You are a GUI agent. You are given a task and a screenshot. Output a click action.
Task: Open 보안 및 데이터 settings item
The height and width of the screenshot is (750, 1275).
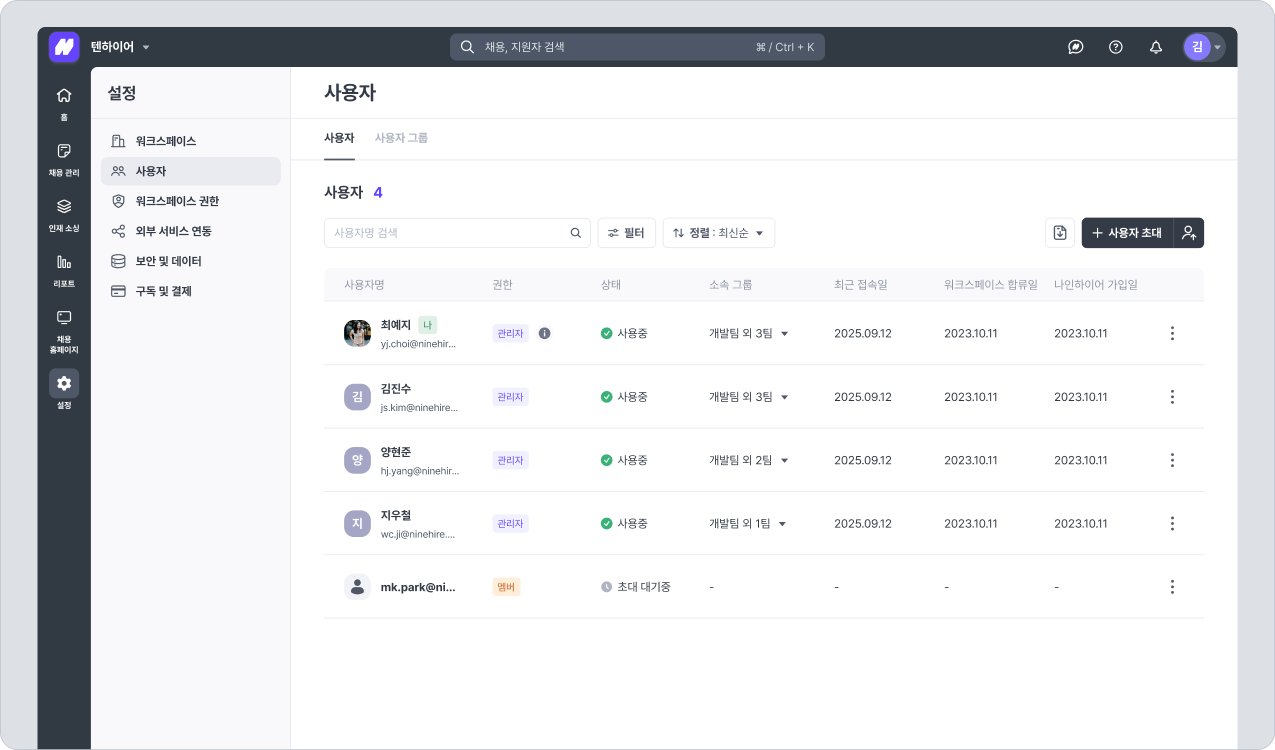tap(191, 261)
